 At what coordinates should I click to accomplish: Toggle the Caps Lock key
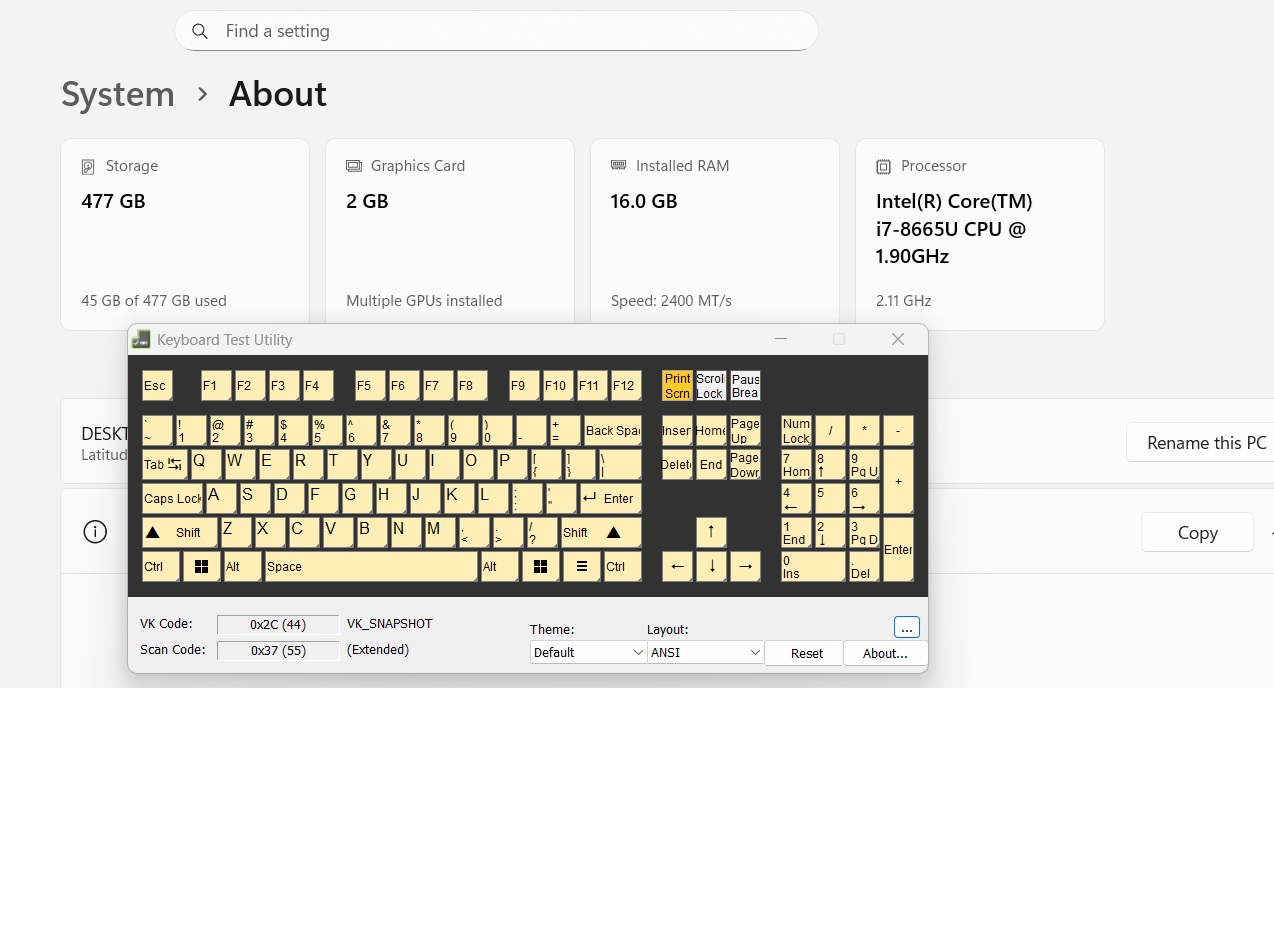pos(172,498)
